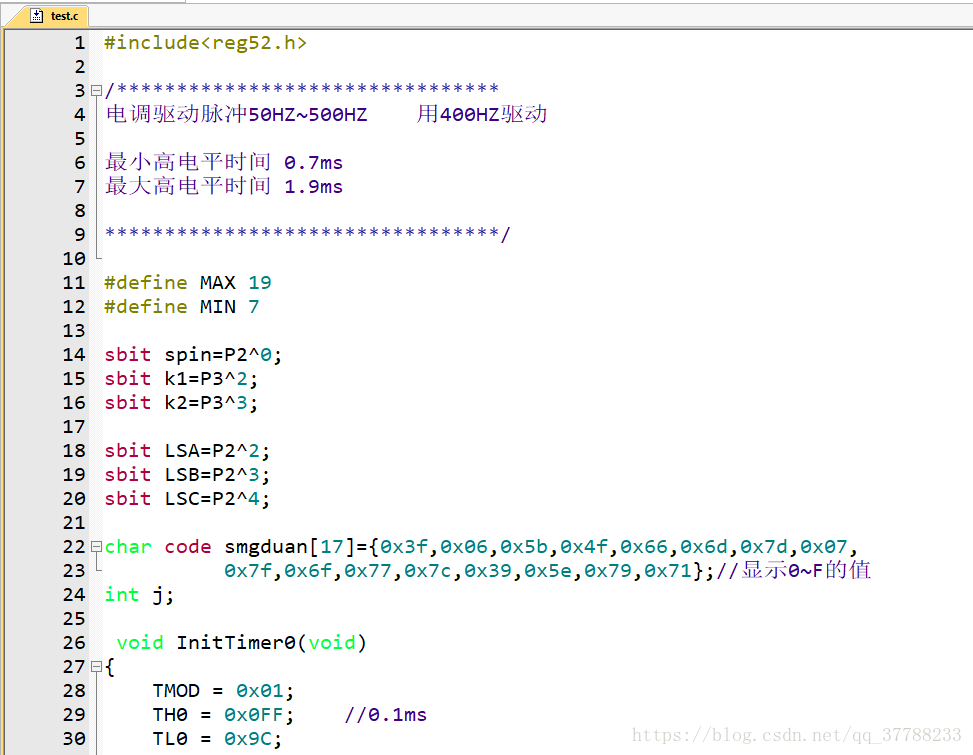Click line number 1 in the margin
This screenshot has height=755, width=973.
(x=79, y=43)
